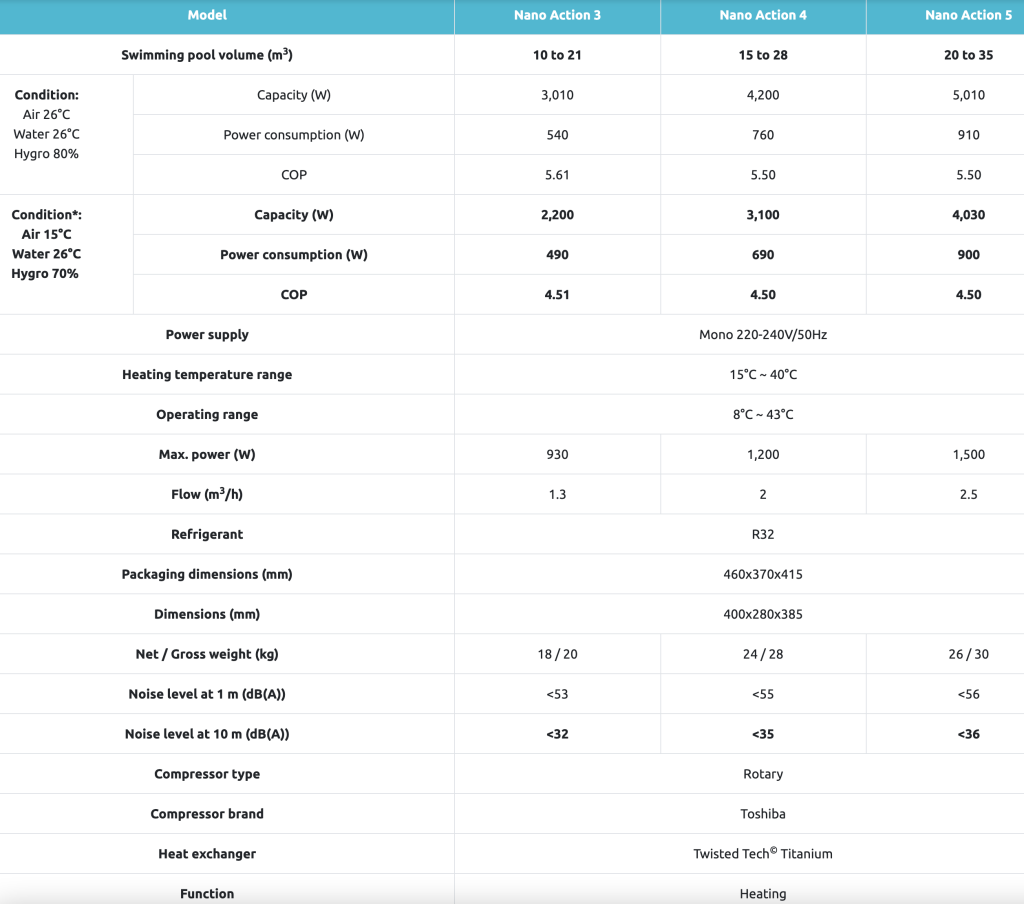Click the capacity value "4,200"
The image size is (1024, 904).
(763, 95)
